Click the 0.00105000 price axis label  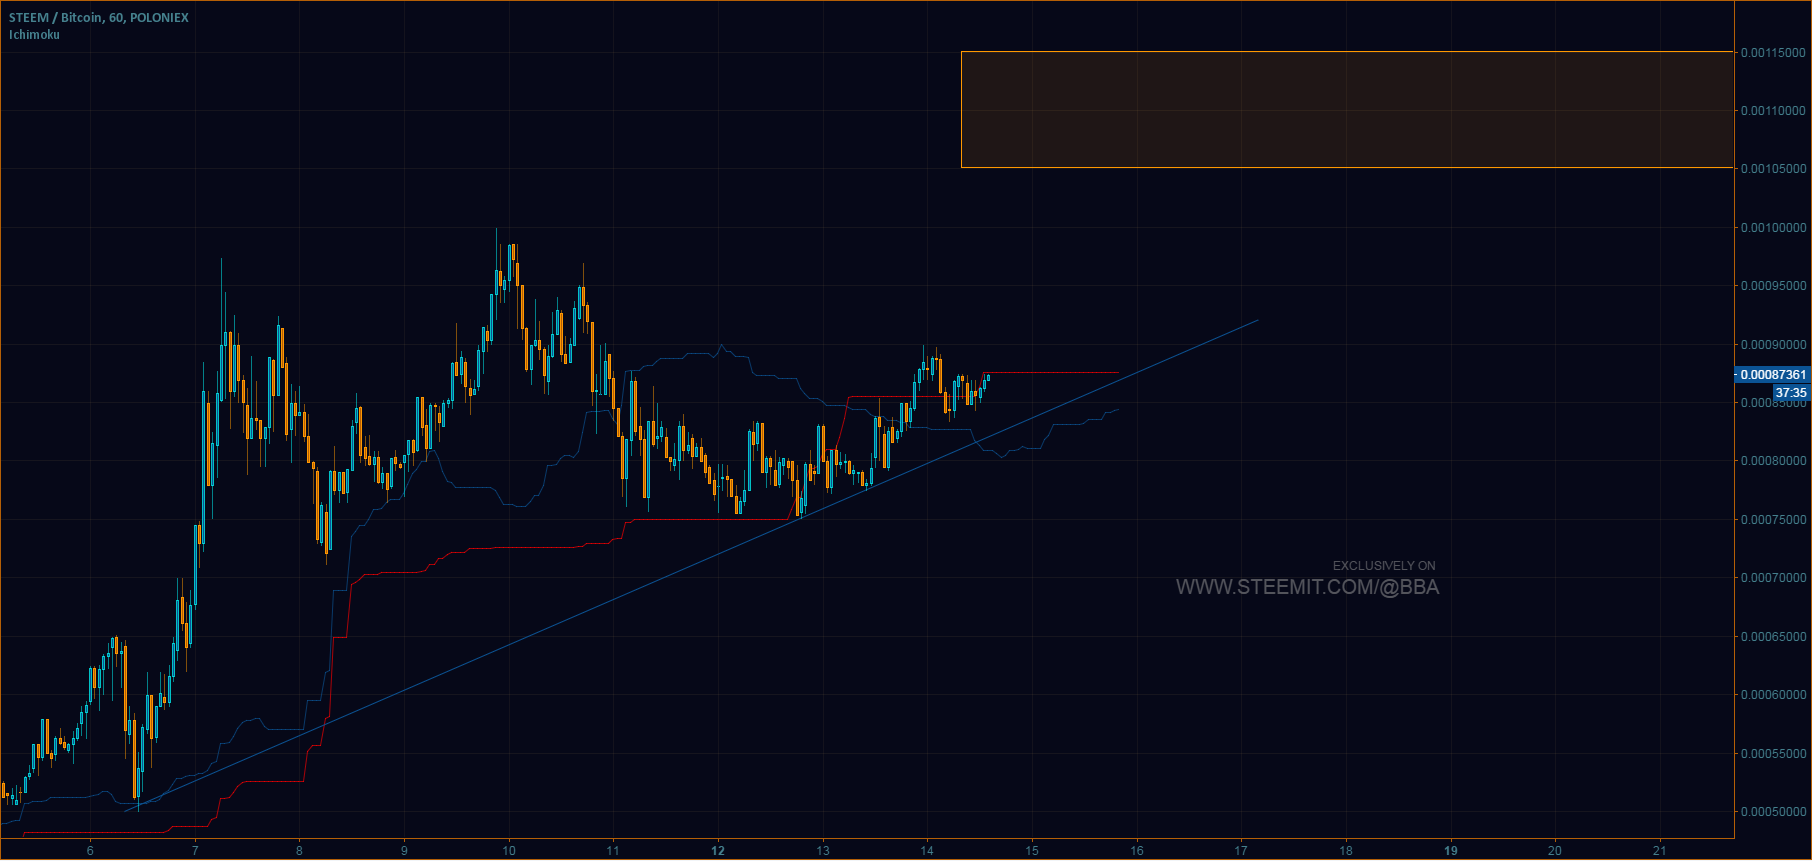point(1773,169)
